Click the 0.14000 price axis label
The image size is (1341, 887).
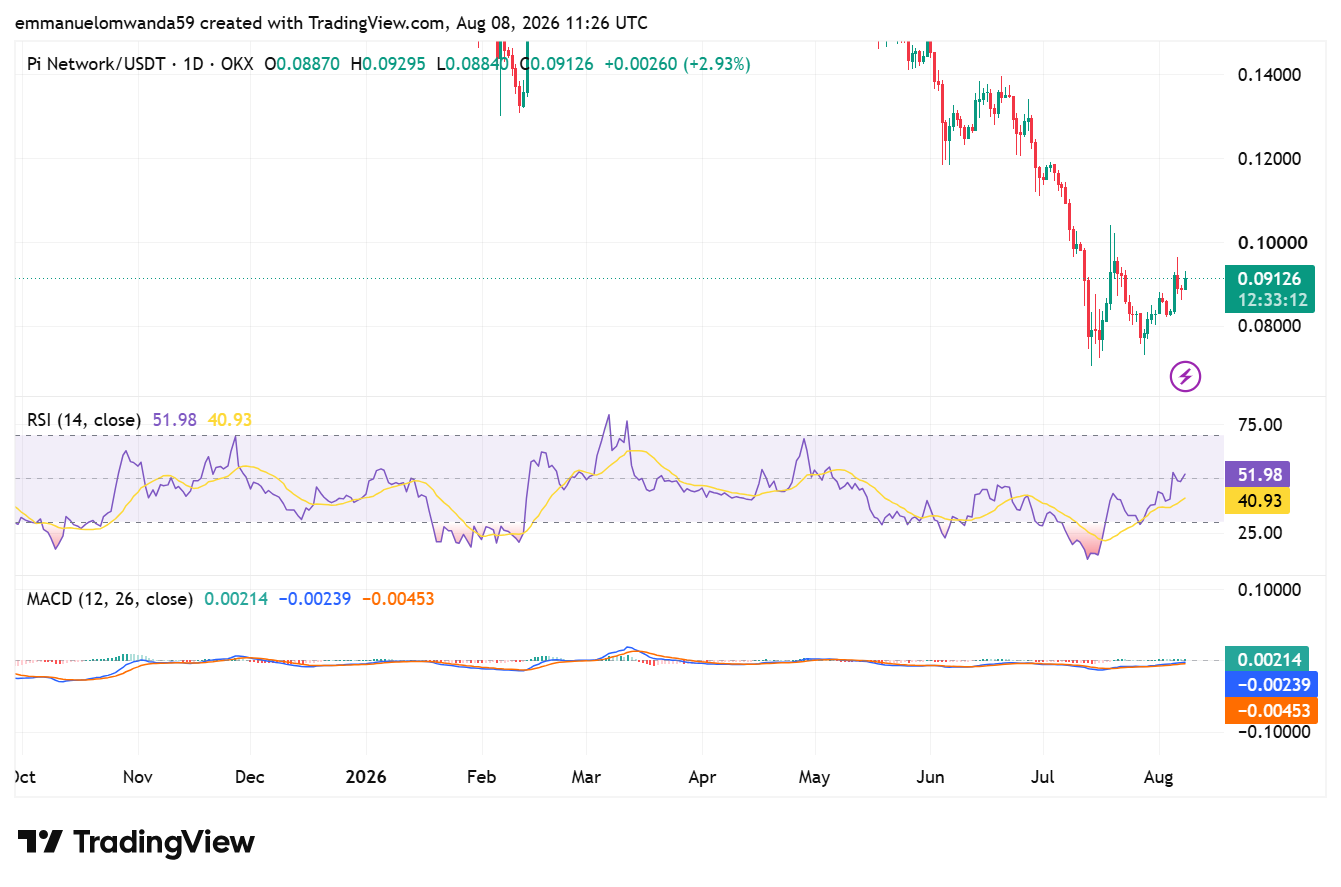(x=1270, y=74)
